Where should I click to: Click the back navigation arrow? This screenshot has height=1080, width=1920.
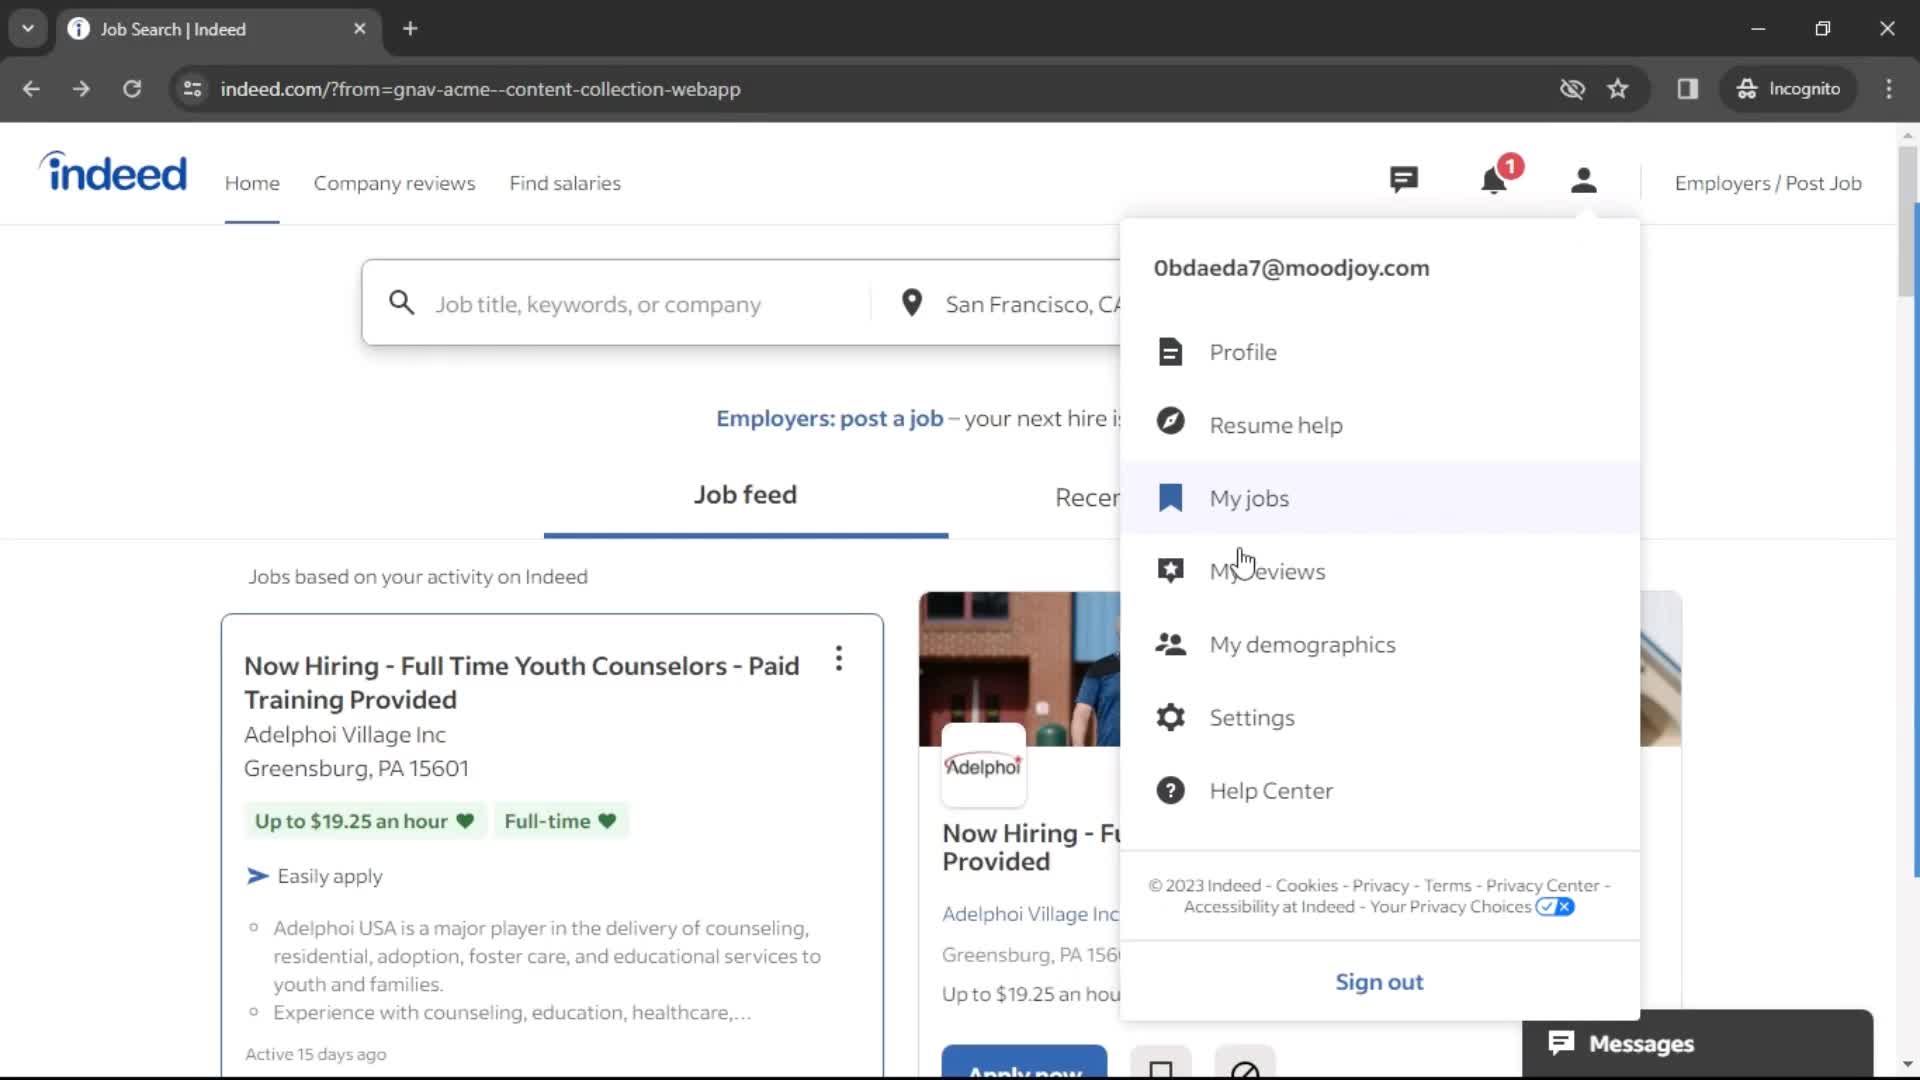click(33, 88)
